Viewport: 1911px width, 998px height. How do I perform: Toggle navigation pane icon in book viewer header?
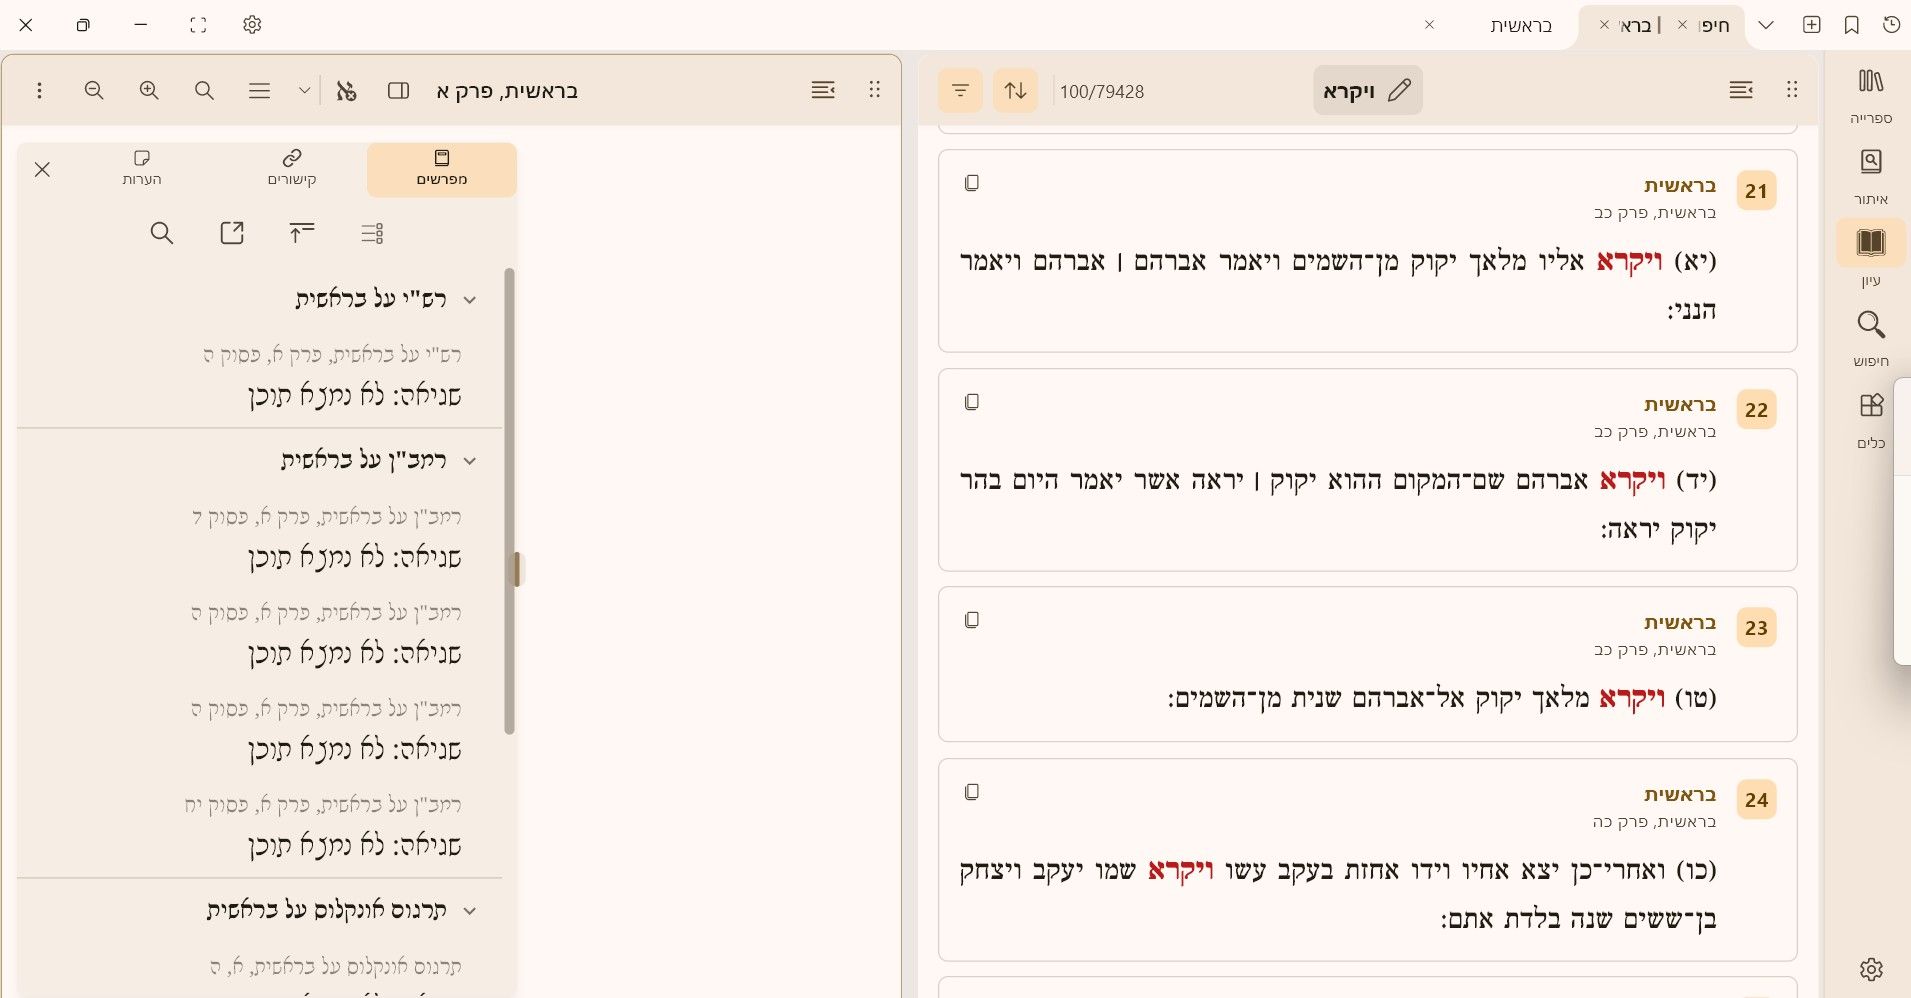pyautogui.click(x=823, y=90)
